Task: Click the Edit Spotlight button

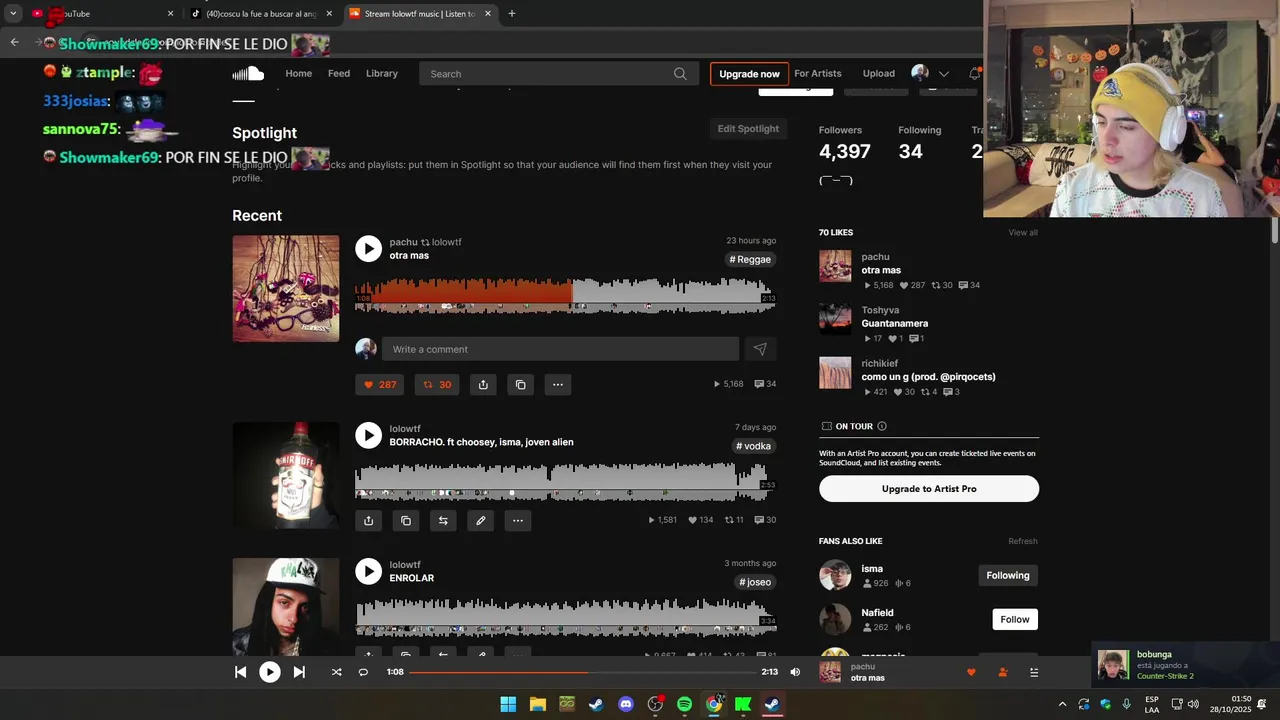Action: point(748,128)
